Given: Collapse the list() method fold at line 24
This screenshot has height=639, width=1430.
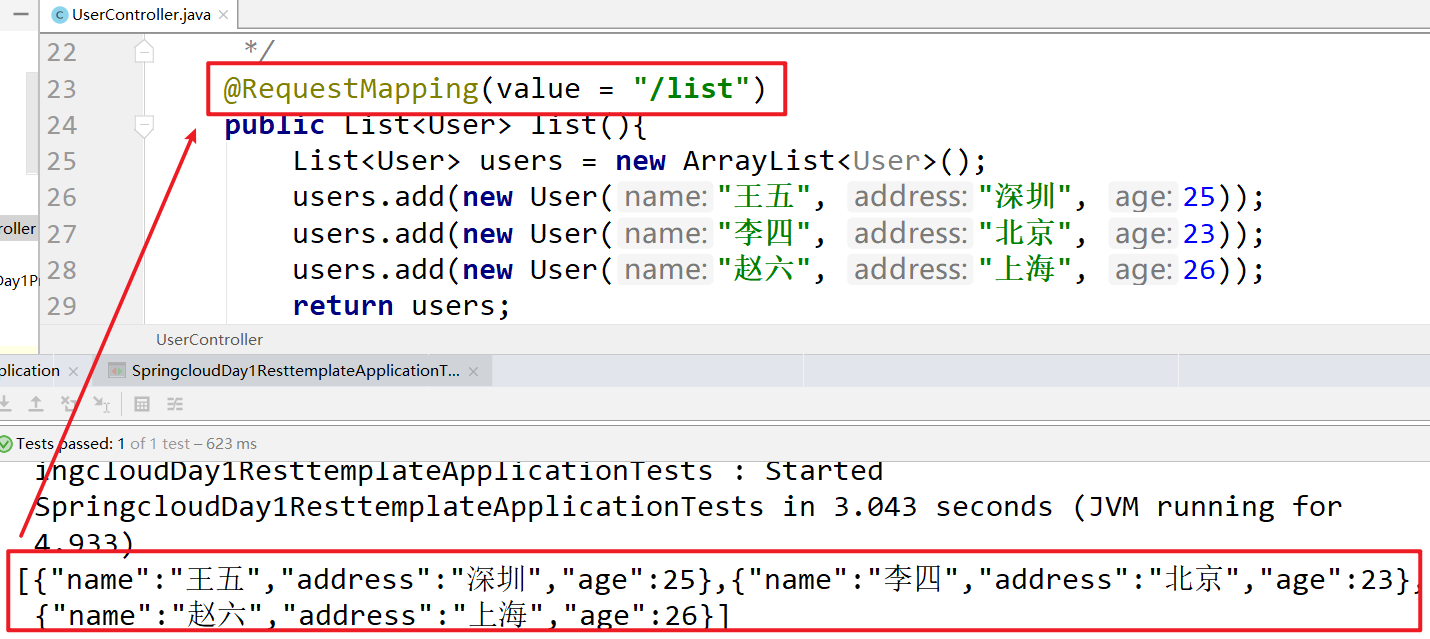Looking at the screenshot, I should pyautogui.click(x=145, y=125).
